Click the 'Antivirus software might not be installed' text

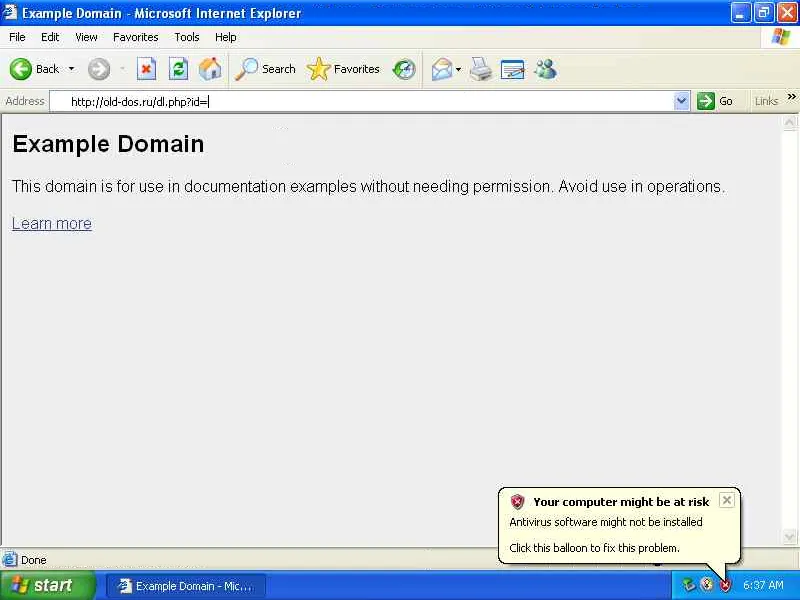pos(606,522)
